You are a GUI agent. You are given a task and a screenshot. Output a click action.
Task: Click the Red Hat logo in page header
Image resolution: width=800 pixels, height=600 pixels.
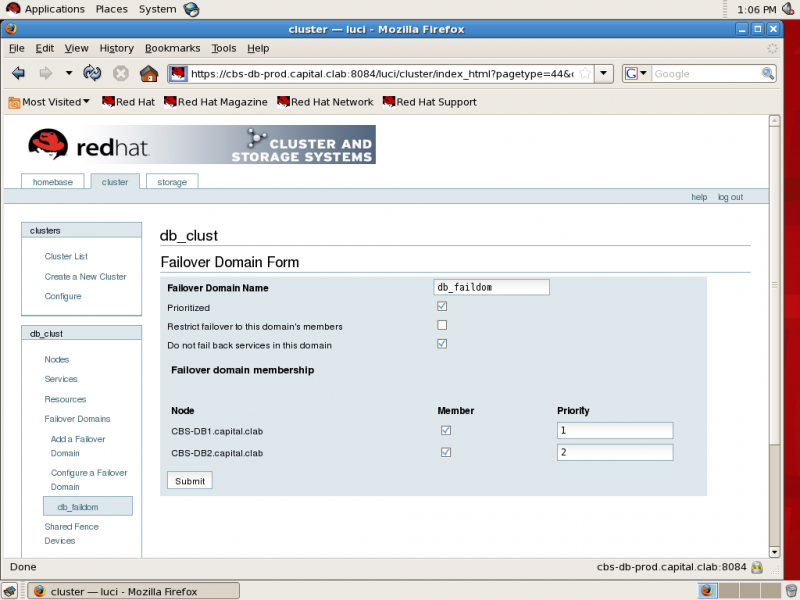click(x=89, y=144)
